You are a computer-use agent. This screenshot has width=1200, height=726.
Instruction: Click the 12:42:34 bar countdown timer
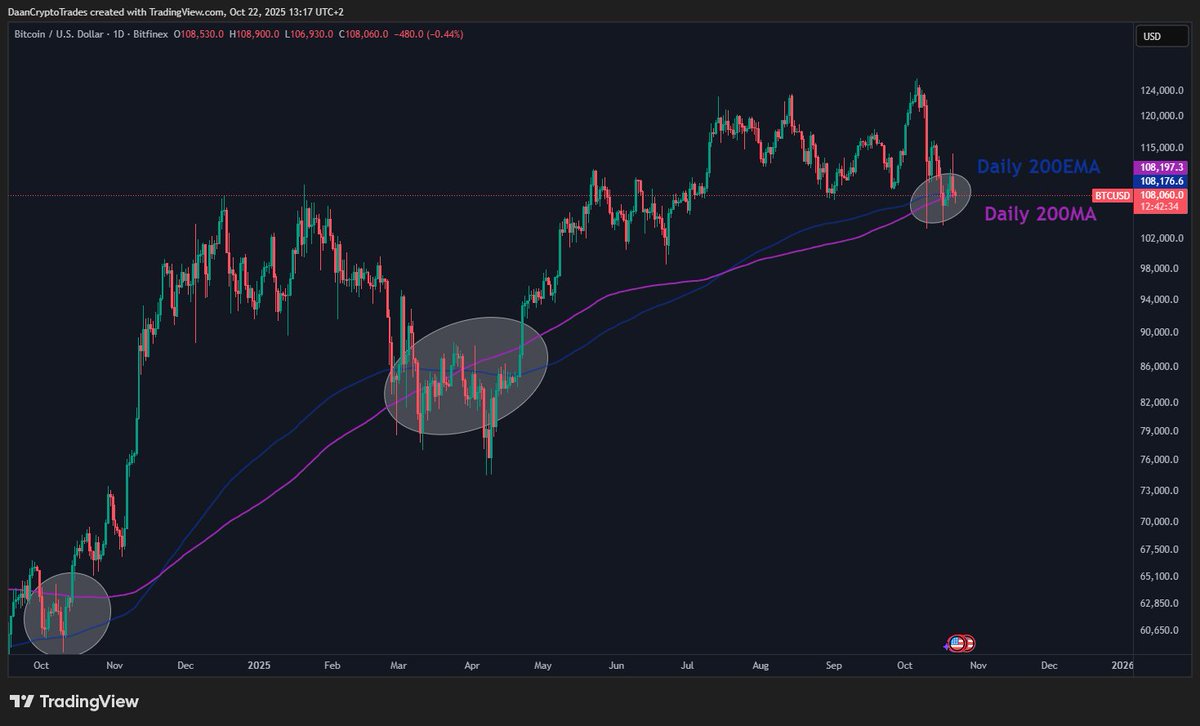pyautogui.click(x=1161, y=207)
